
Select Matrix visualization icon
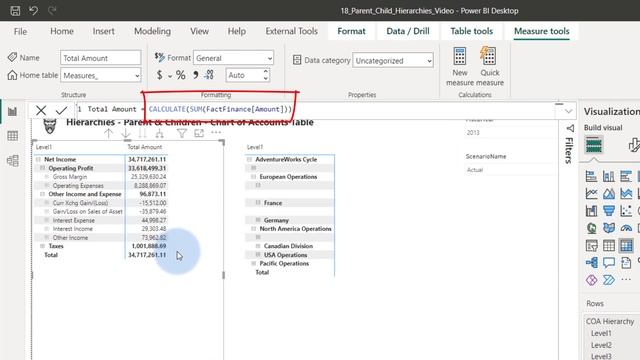(626, 245)
